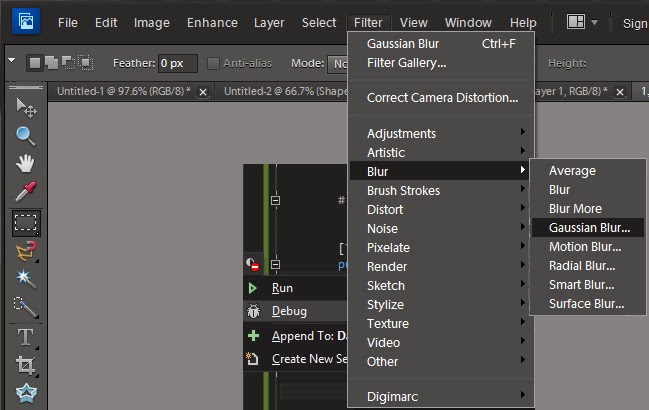Open the tool preset picker arrow
649x410 pixels.
[x=11, y=61]
